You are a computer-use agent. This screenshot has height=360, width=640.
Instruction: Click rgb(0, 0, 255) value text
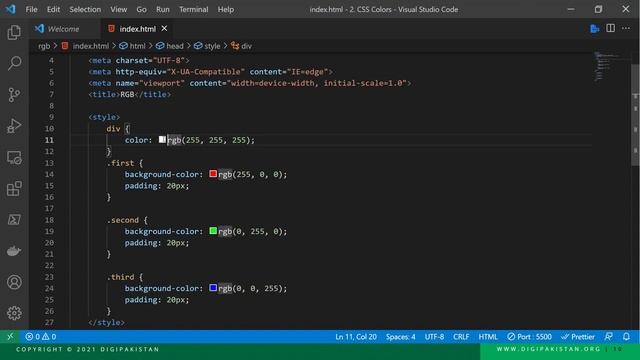pyautogui.click(x=252, y=288)
